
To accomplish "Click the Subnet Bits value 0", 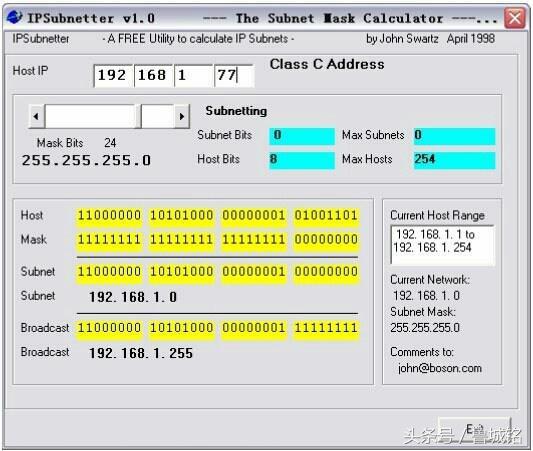I will [x=302, y=136].
